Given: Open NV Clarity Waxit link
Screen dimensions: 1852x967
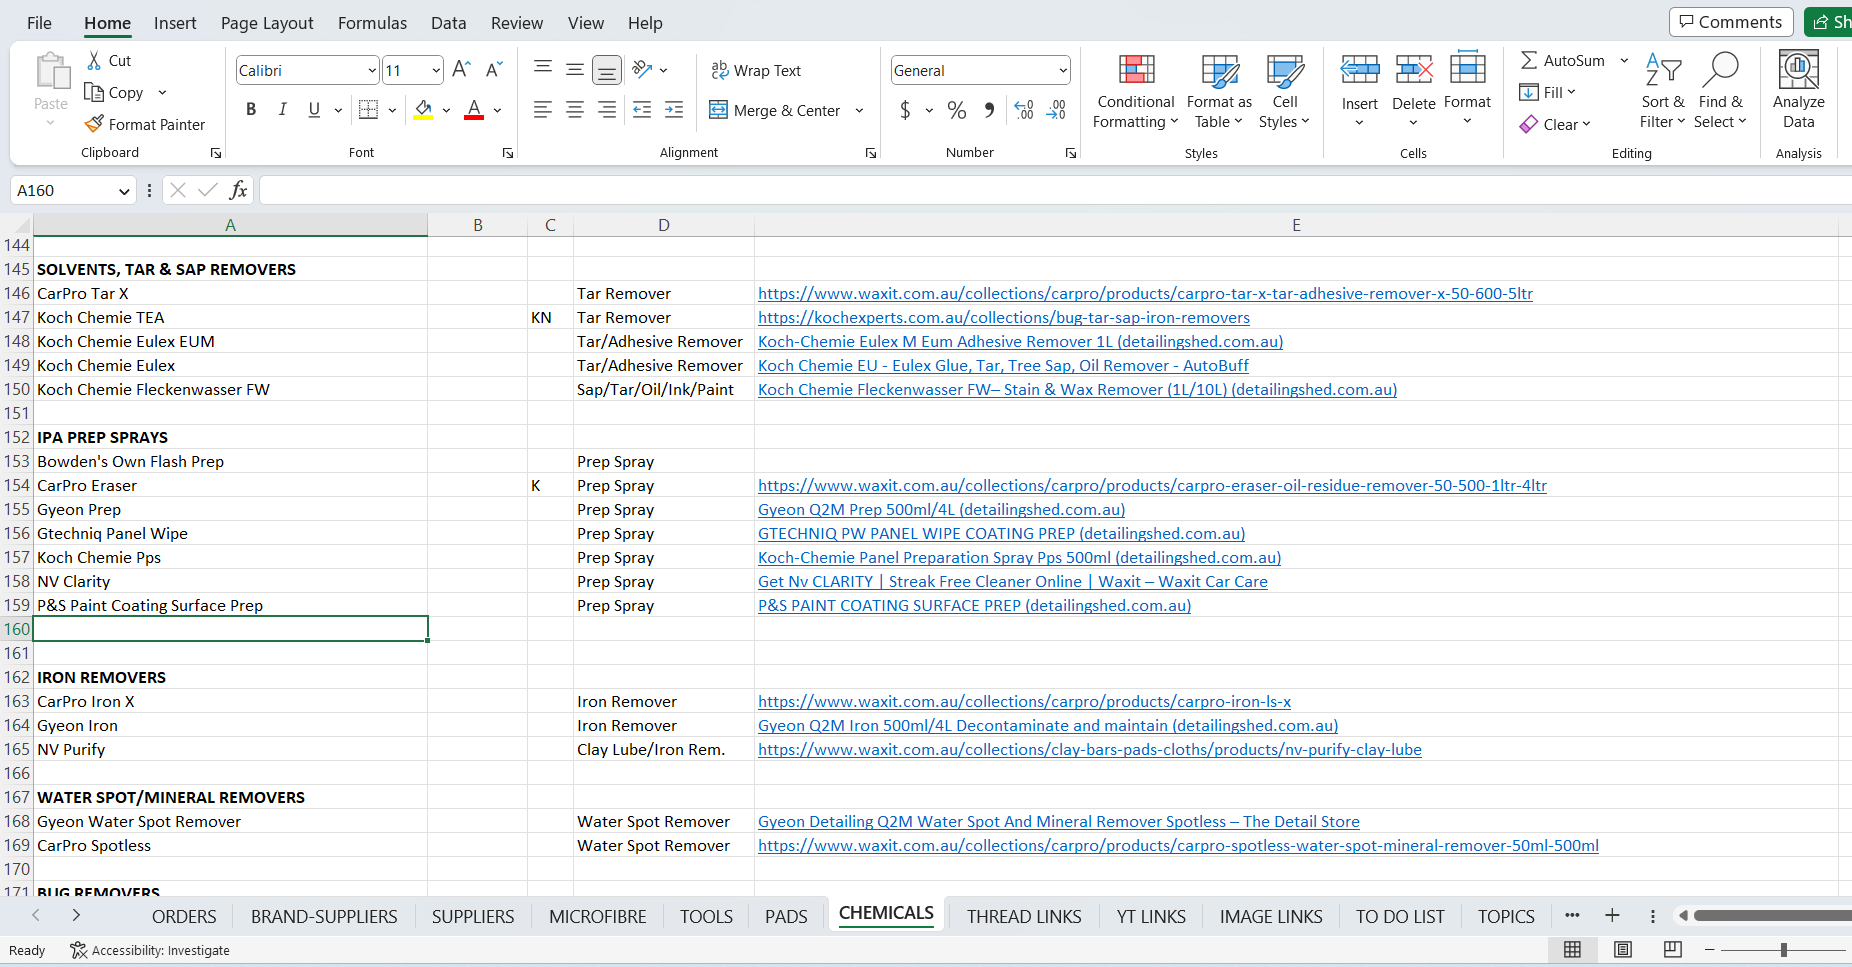Looking at the screenshot, I should [1012, 581].
